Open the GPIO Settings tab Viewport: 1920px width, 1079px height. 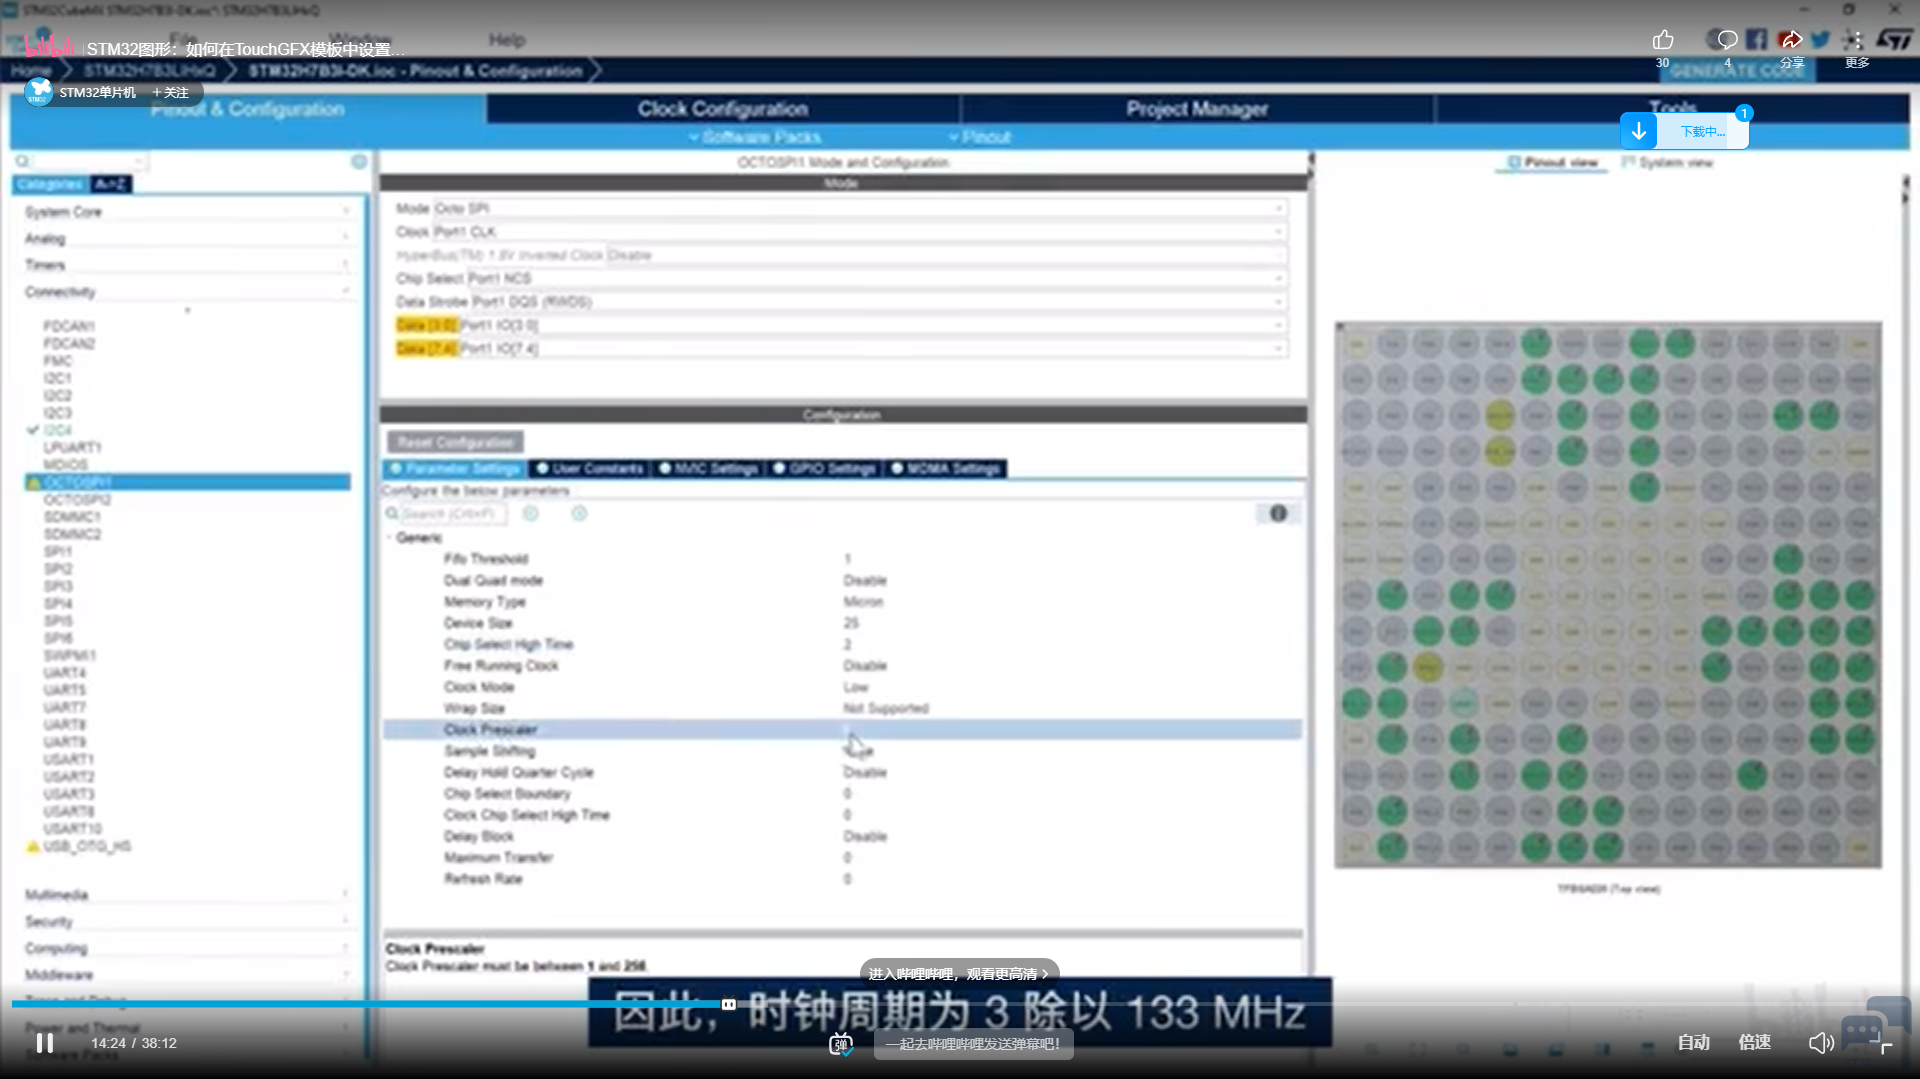coord(823,469)
